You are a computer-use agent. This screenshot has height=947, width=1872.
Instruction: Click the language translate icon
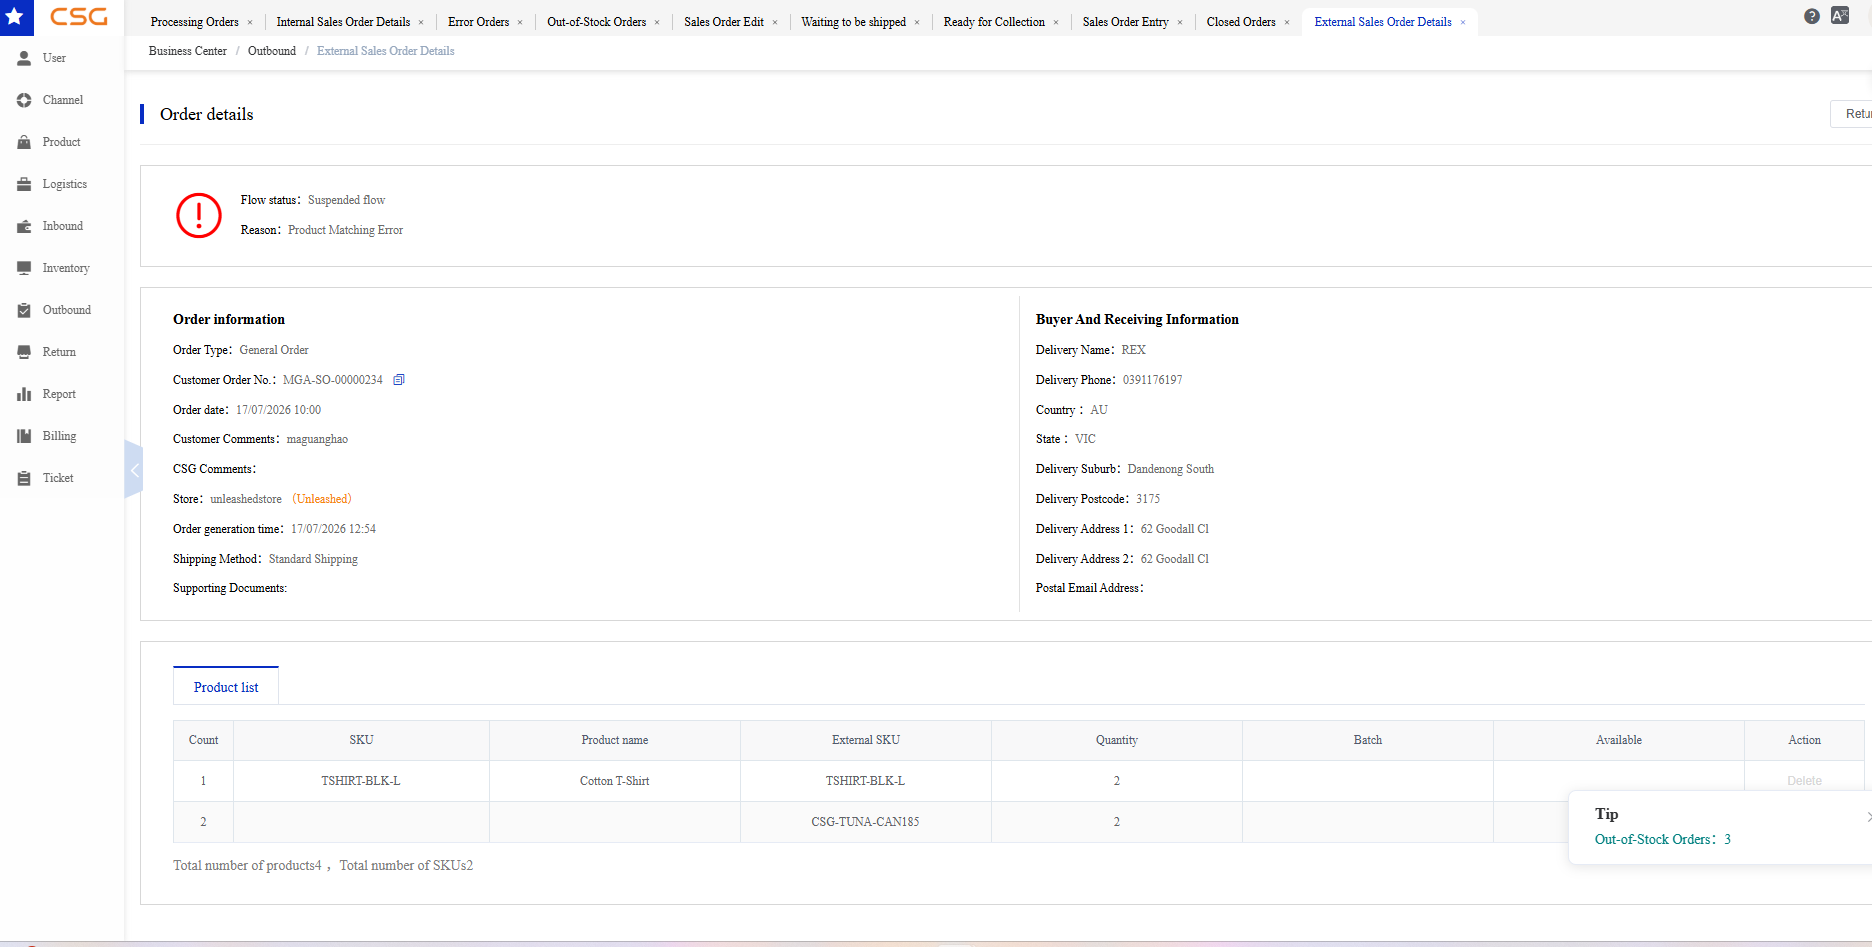(x=1840, y=15)
